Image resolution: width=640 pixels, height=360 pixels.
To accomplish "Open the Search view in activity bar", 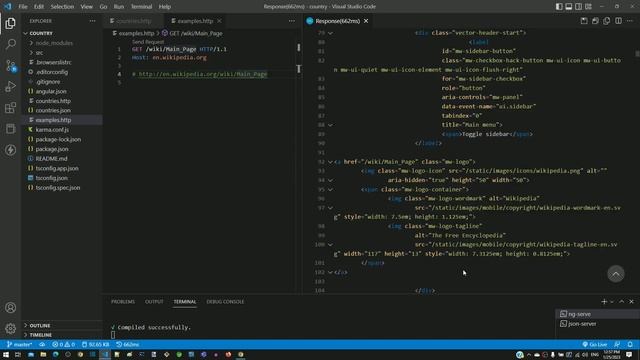I will [11, 44].
